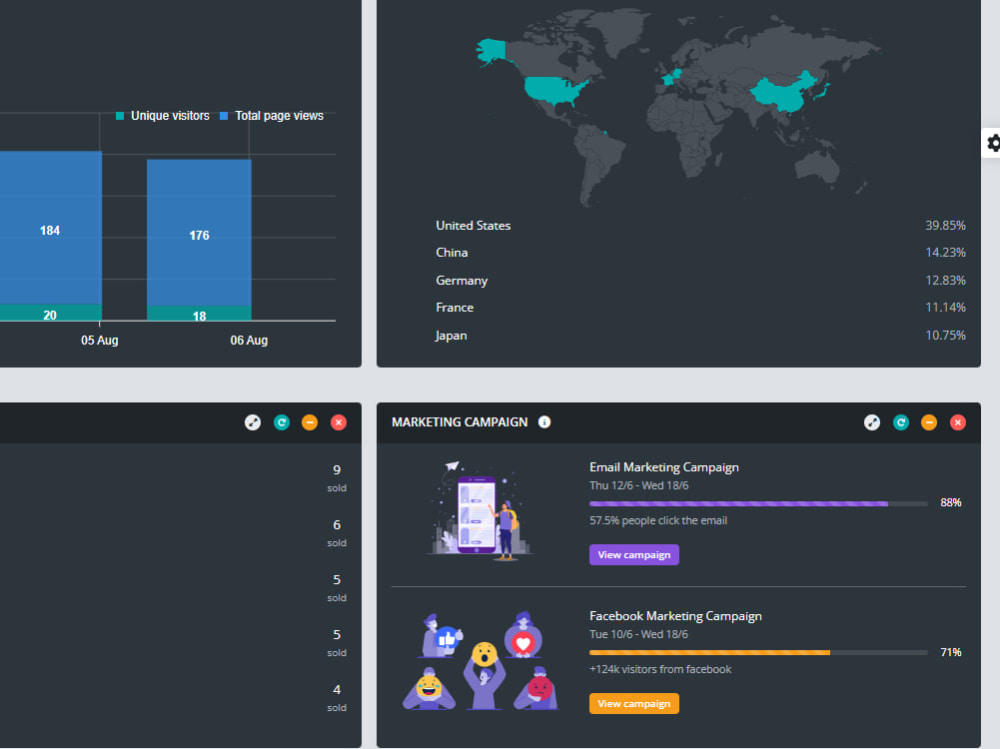Select the 176 page views bar

pos(199,233)
